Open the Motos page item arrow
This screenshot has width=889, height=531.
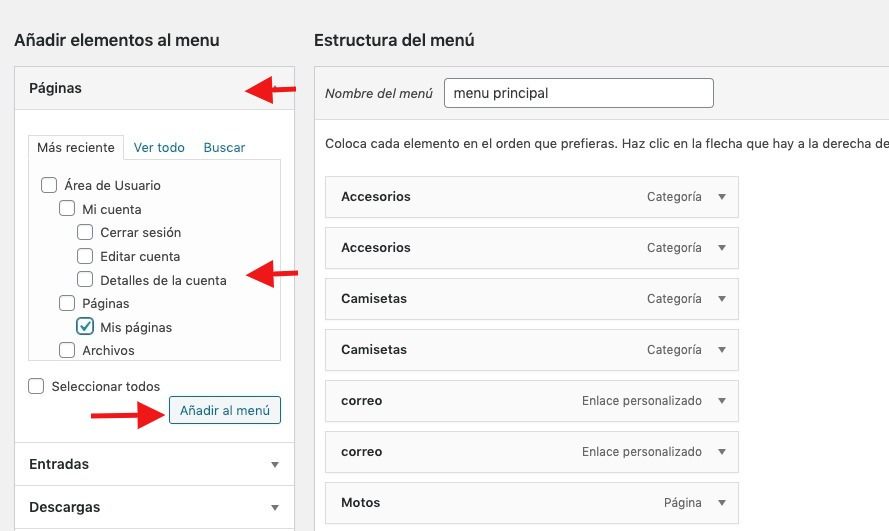pos(722,503)
